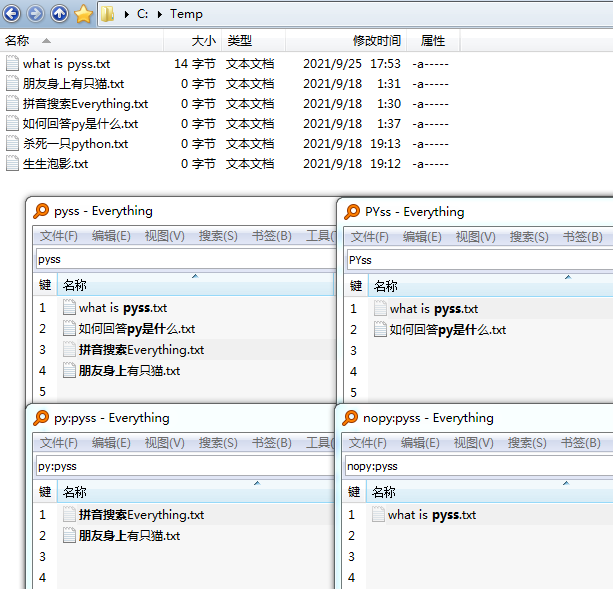Select 朋友身上有只猫.txt in py:pyss window
613x589 pixels.
pos(129,535)
